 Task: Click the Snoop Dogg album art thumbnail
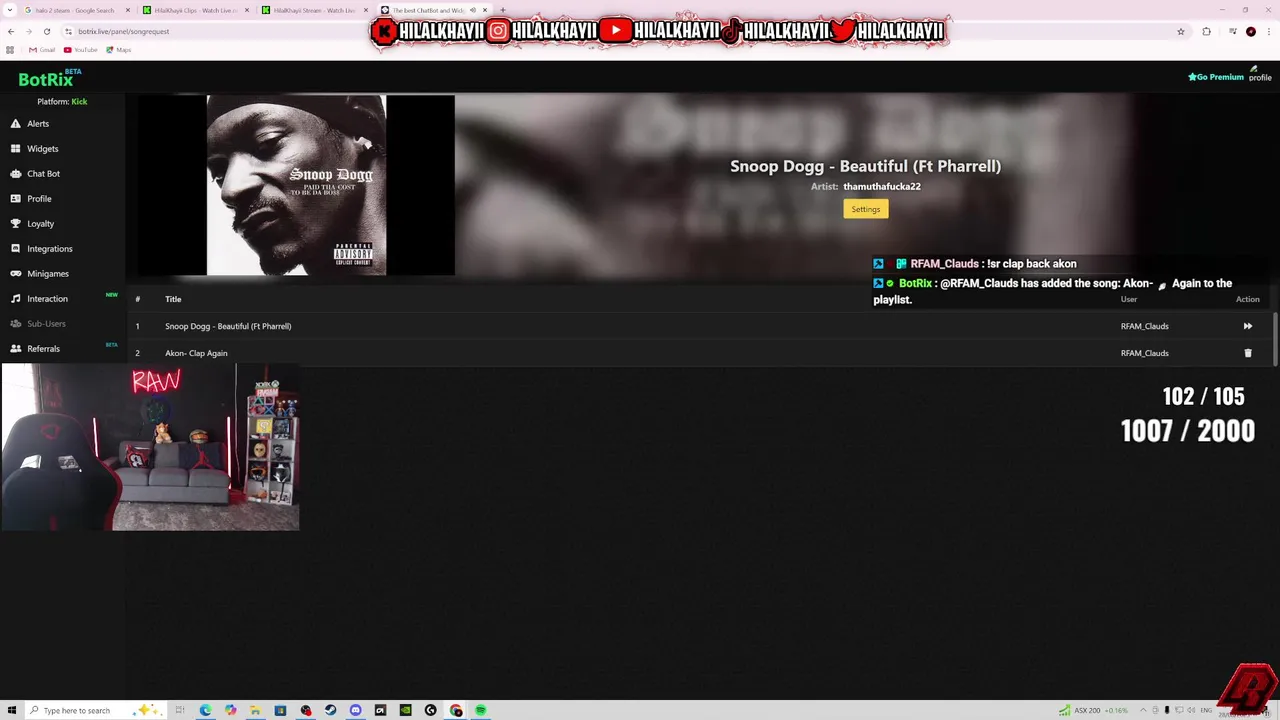coord(296,185)
